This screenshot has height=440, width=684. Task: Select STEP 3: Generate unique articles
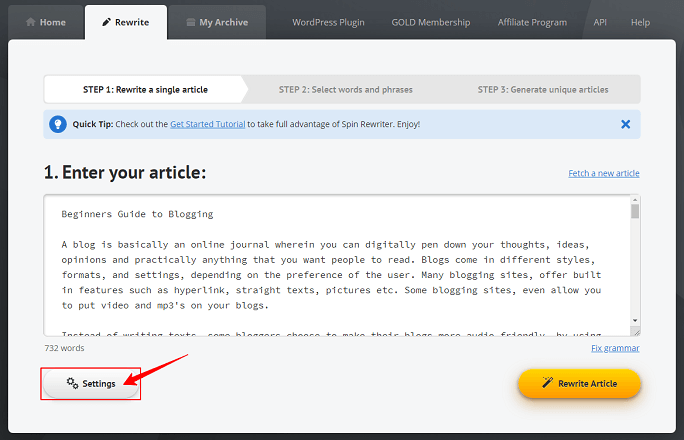543,89
